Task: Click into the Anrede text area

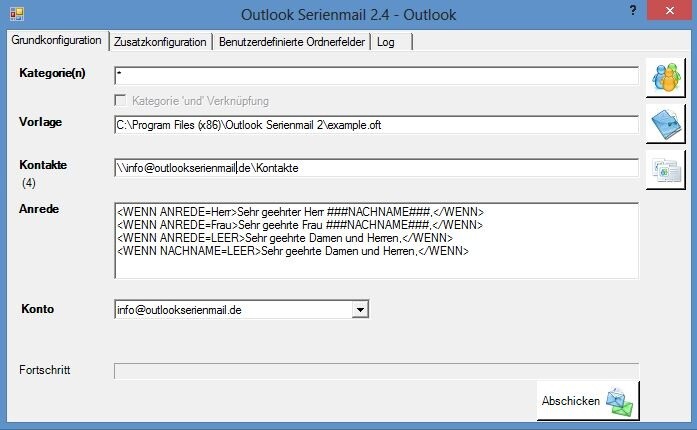Action: click(377, 241)
